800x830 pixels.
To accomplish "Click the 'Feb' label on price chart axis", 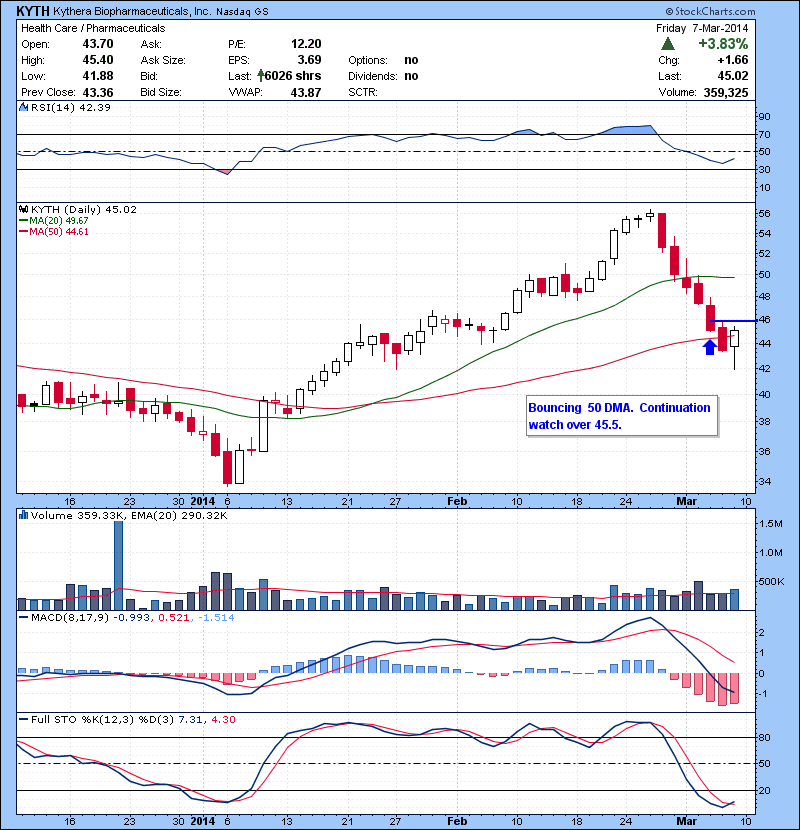I will 457,501.
